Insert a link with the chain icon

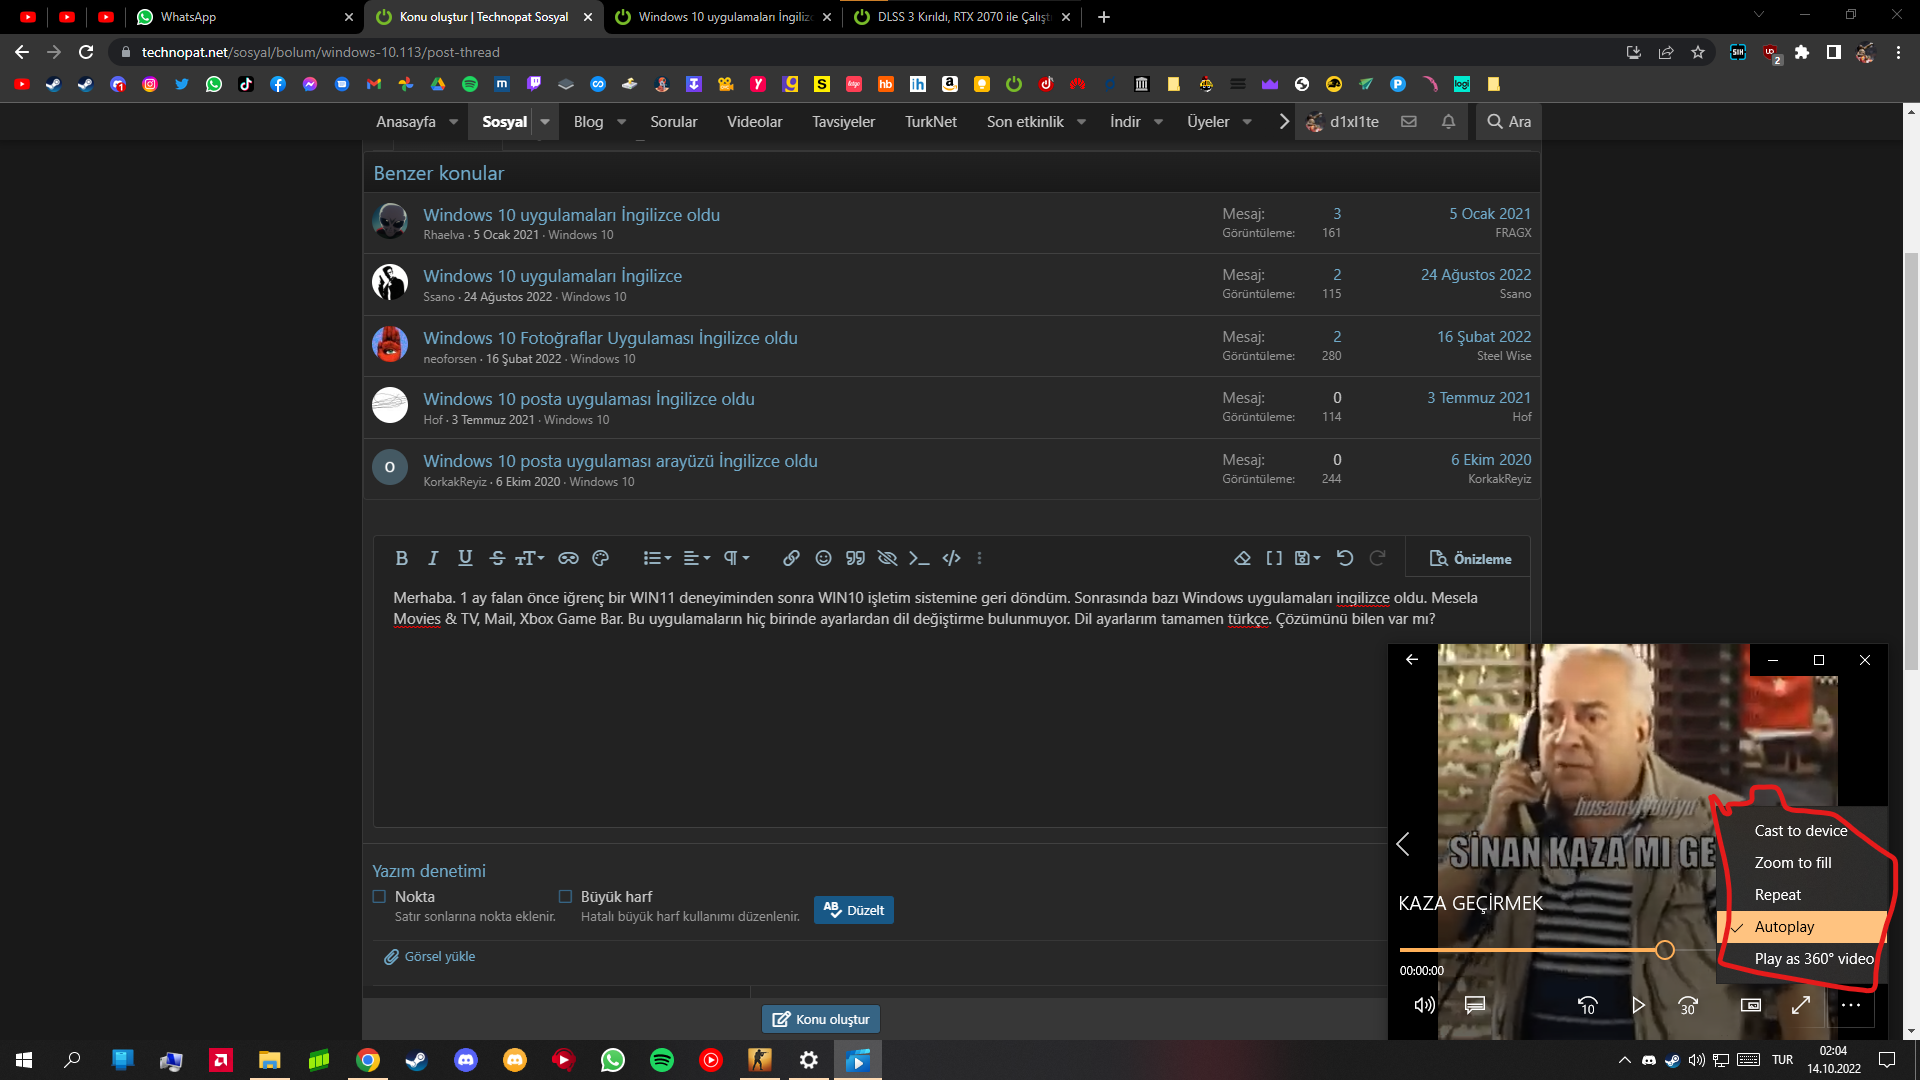(791, 558)
